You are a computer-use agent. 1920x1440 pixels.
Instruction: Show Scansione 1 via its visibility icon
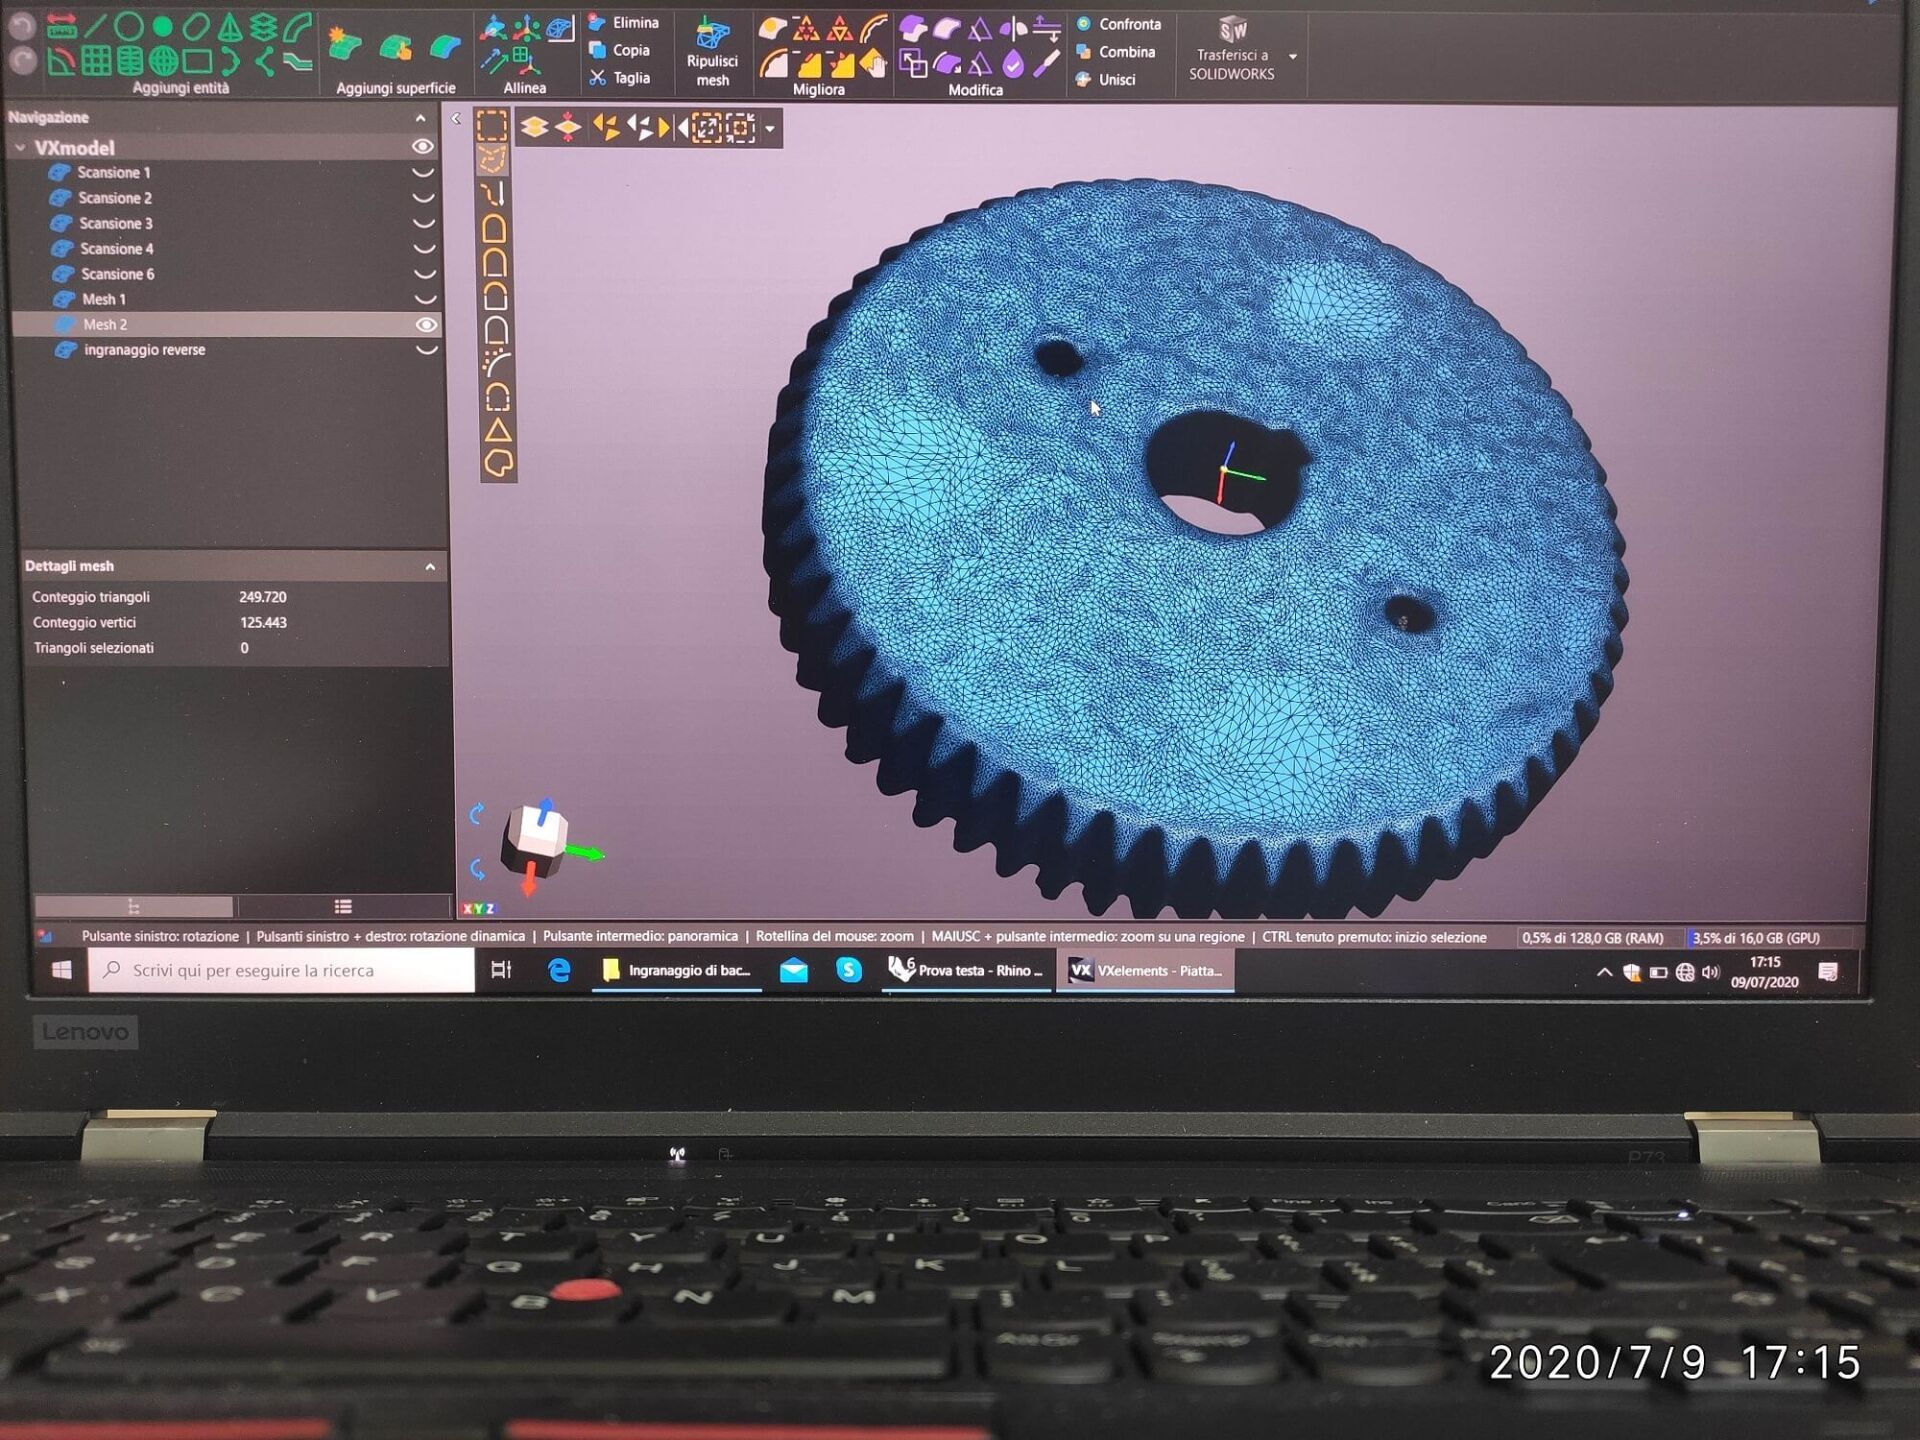424,173
